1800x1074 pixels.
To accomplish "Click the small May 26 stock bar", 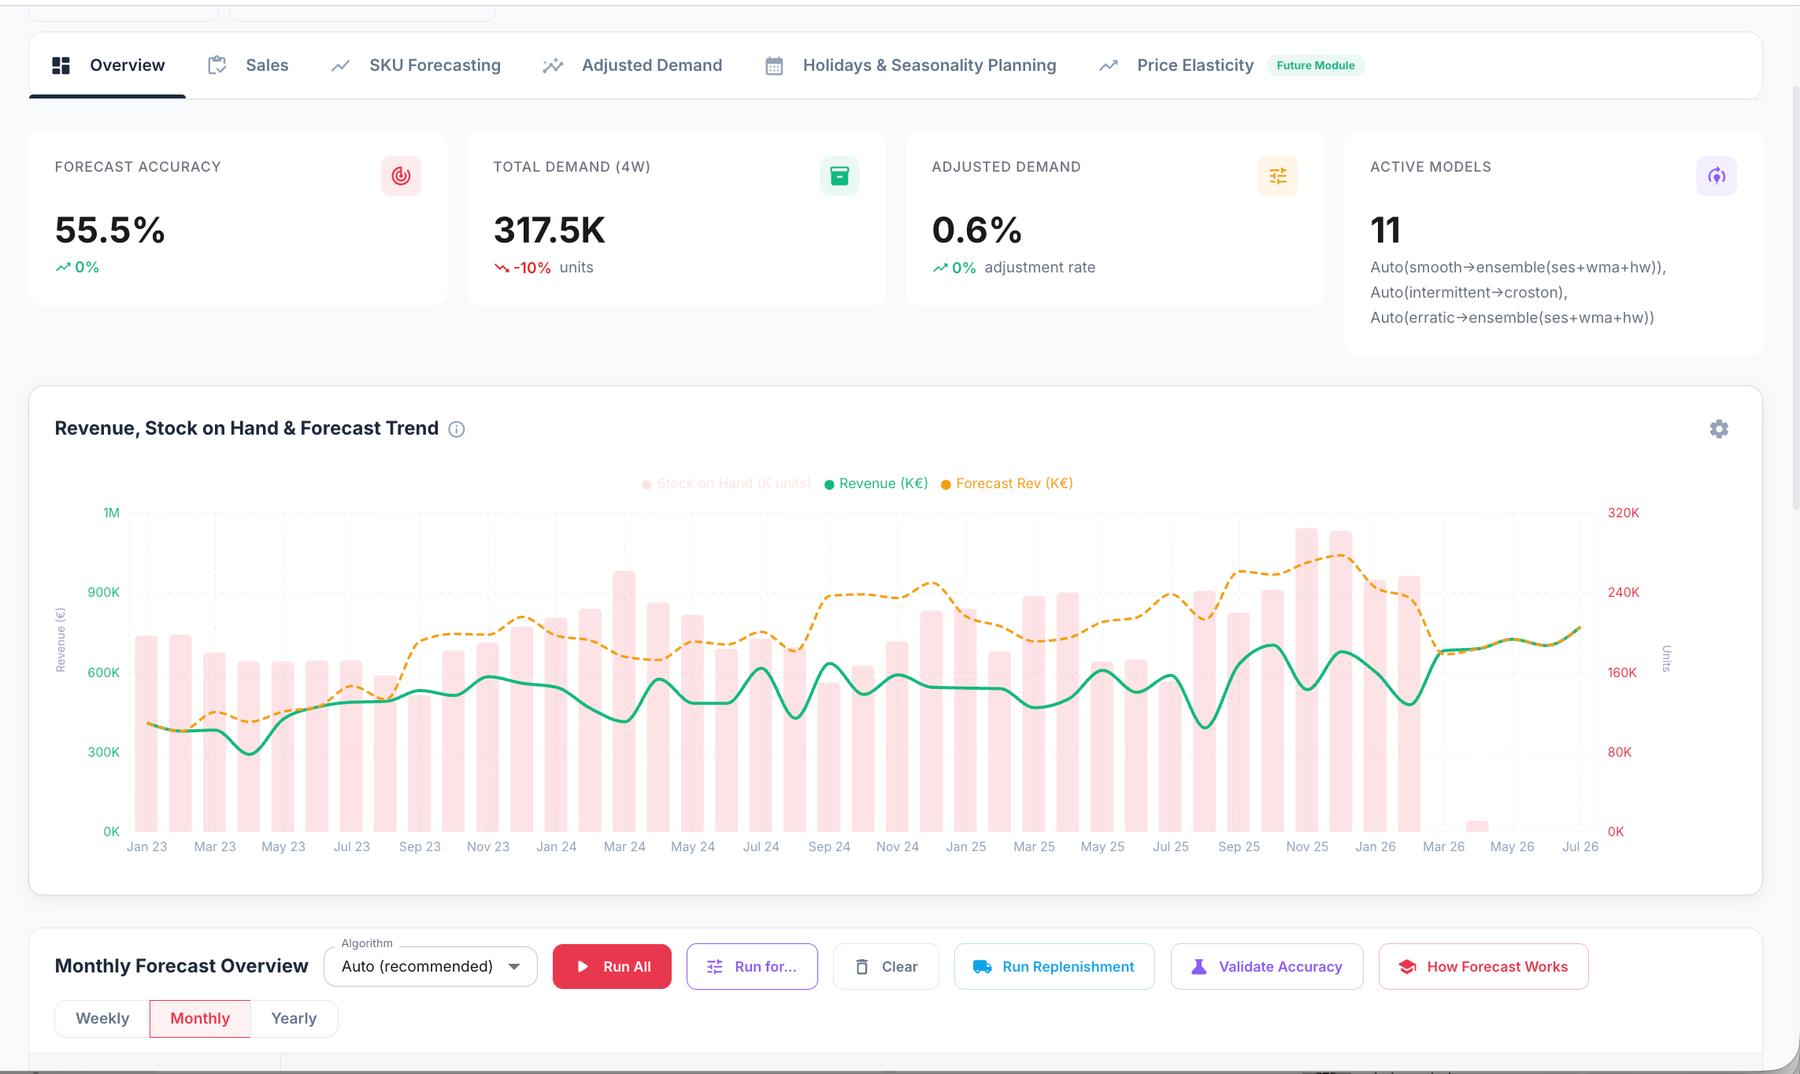I will point(1477,826).
